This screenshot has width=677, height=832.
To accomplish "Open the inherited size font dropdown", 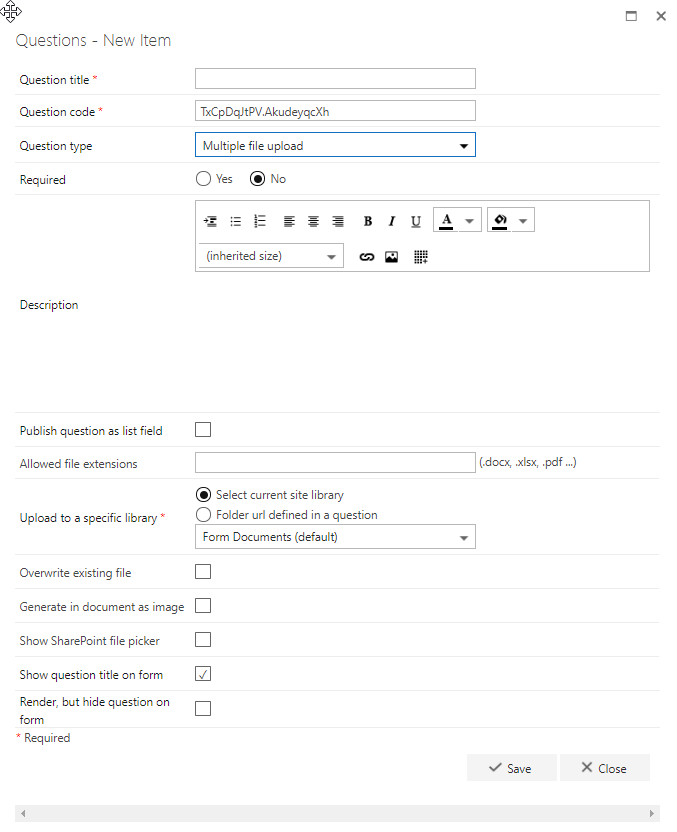I will (271, 256).
